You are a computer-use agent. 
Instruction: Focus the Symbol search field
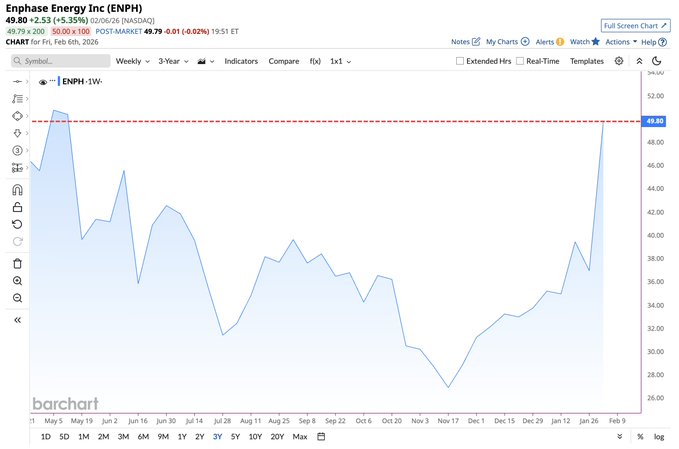click(x=61, y=61)
